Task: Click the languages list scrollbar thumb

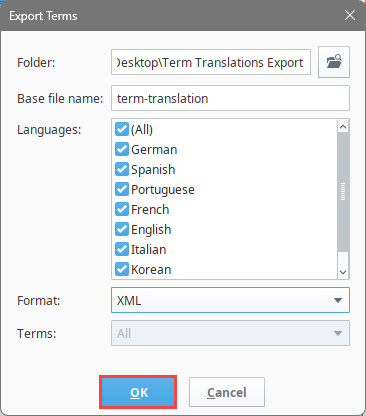Action: click(343, 192)
